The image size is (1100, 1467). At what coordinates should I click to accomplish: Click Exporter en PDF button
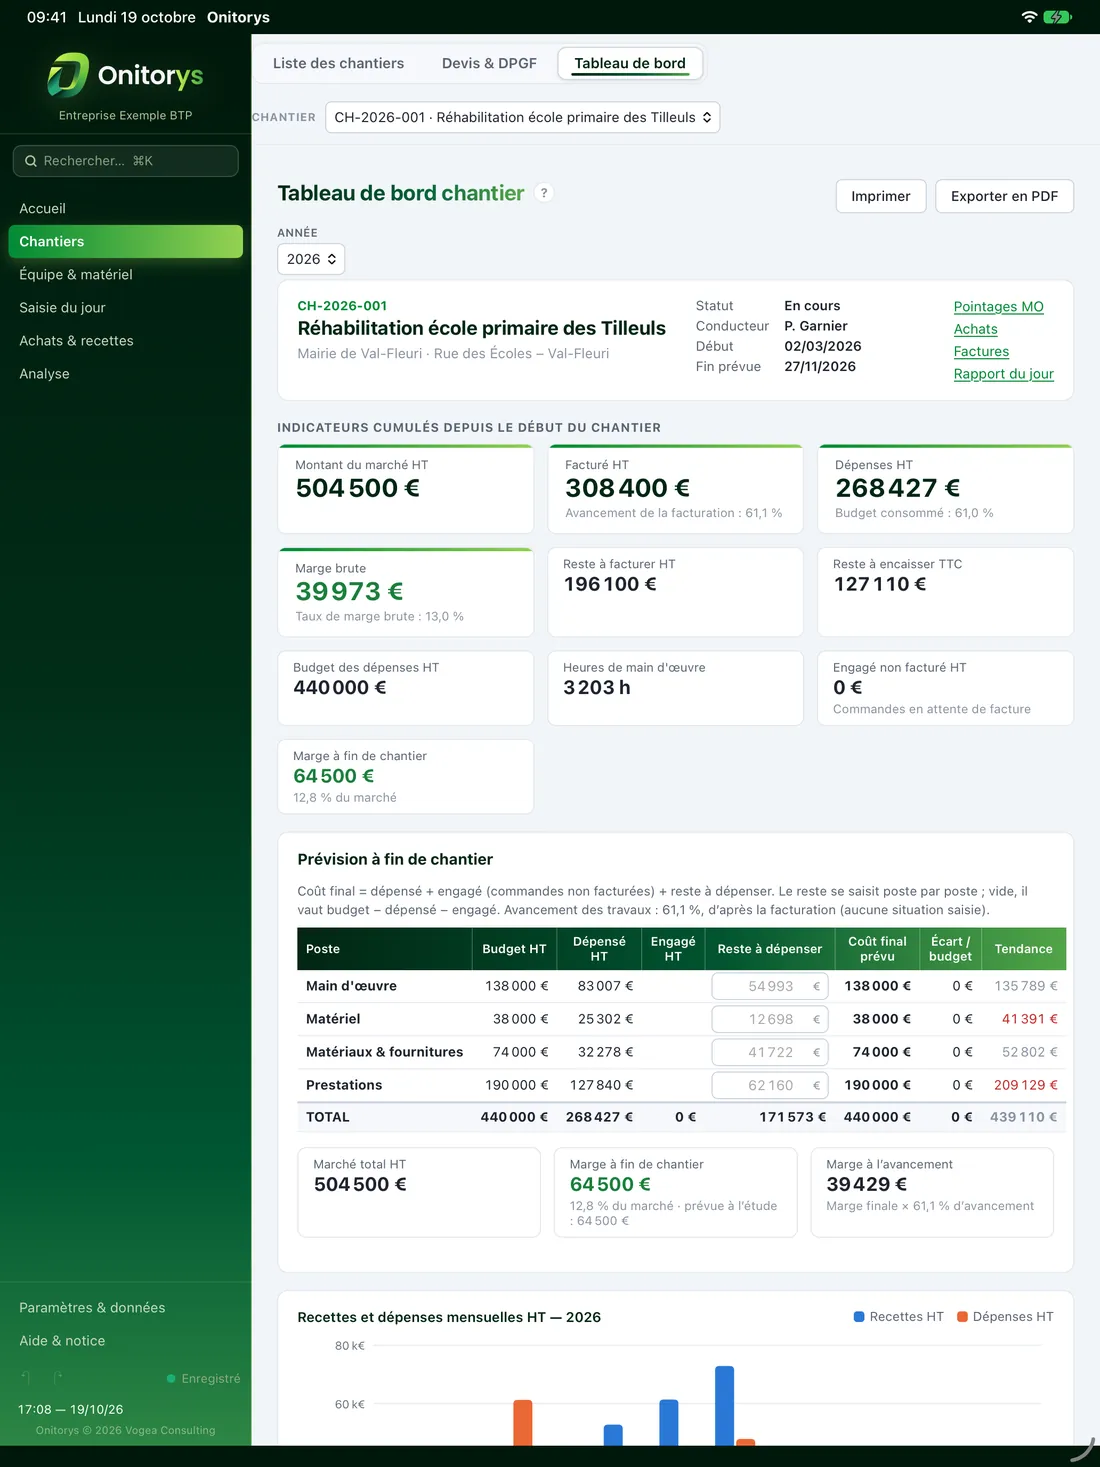(x=1004, y=196)
